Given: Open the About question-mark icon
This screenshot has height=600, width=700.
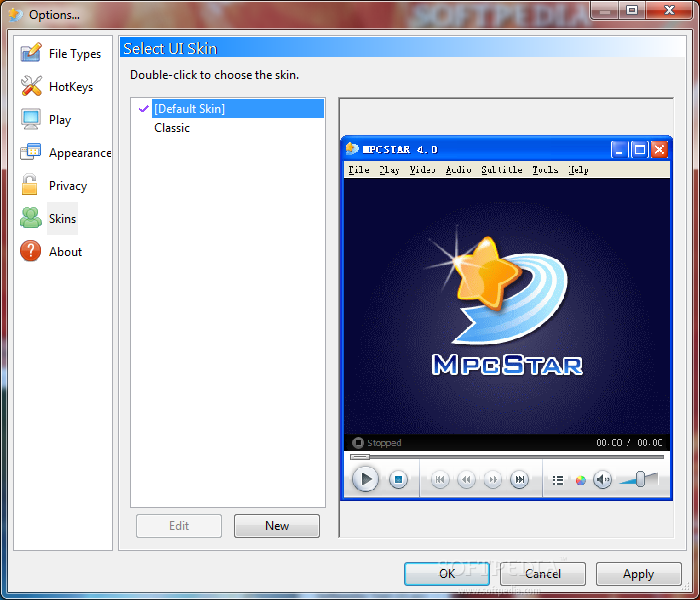Looking at the screenshot, I should [x=31, y=251].
